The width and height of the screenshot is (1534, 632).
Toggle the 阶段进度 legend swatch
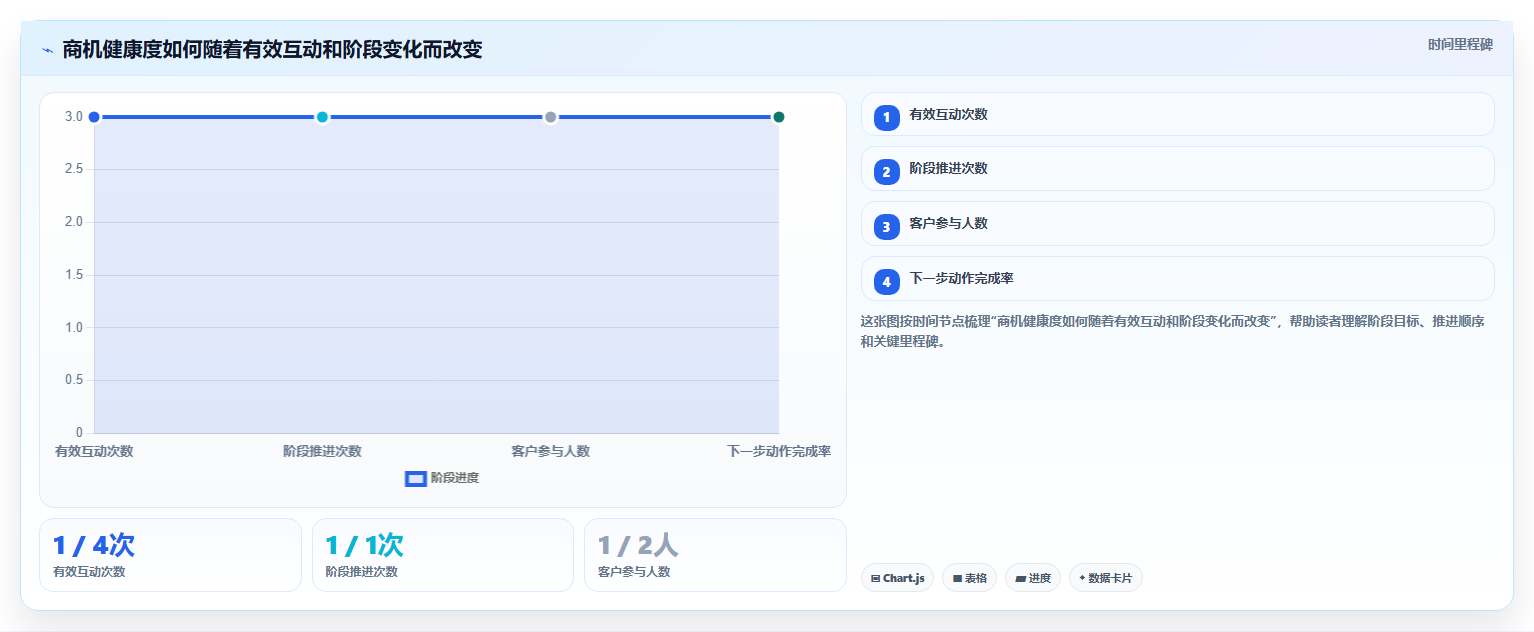pos(416,478)
